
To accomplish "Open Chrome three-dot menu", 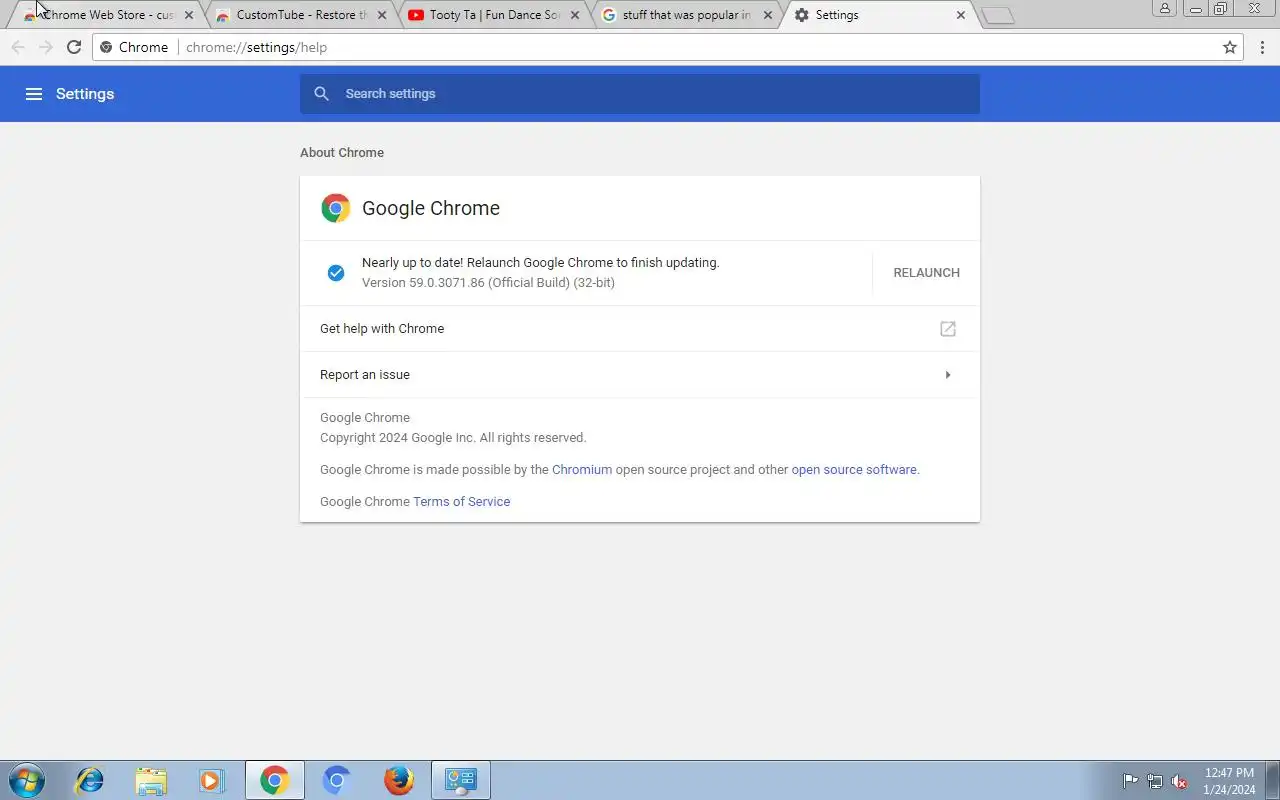I will 1262,47.
